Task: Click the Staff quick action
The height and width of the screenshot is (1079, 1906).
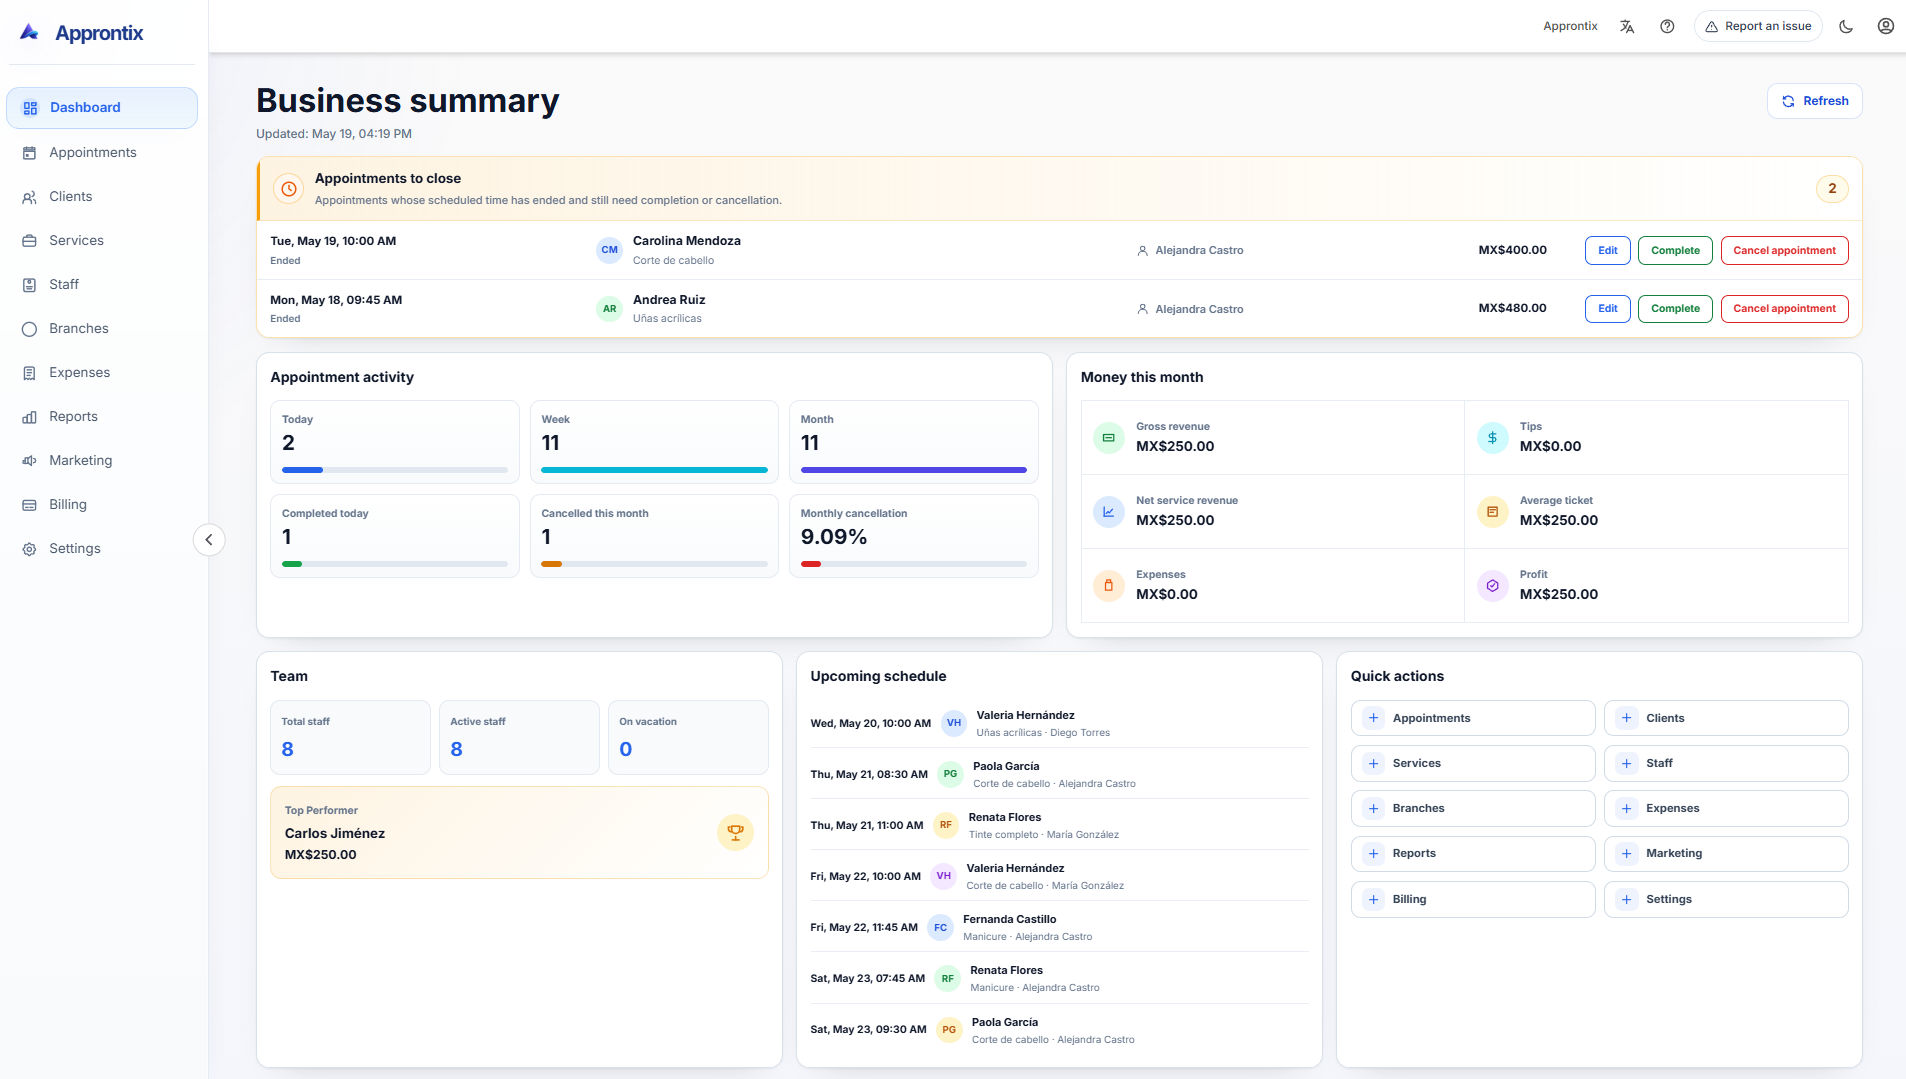Action: click(1726, 764)
